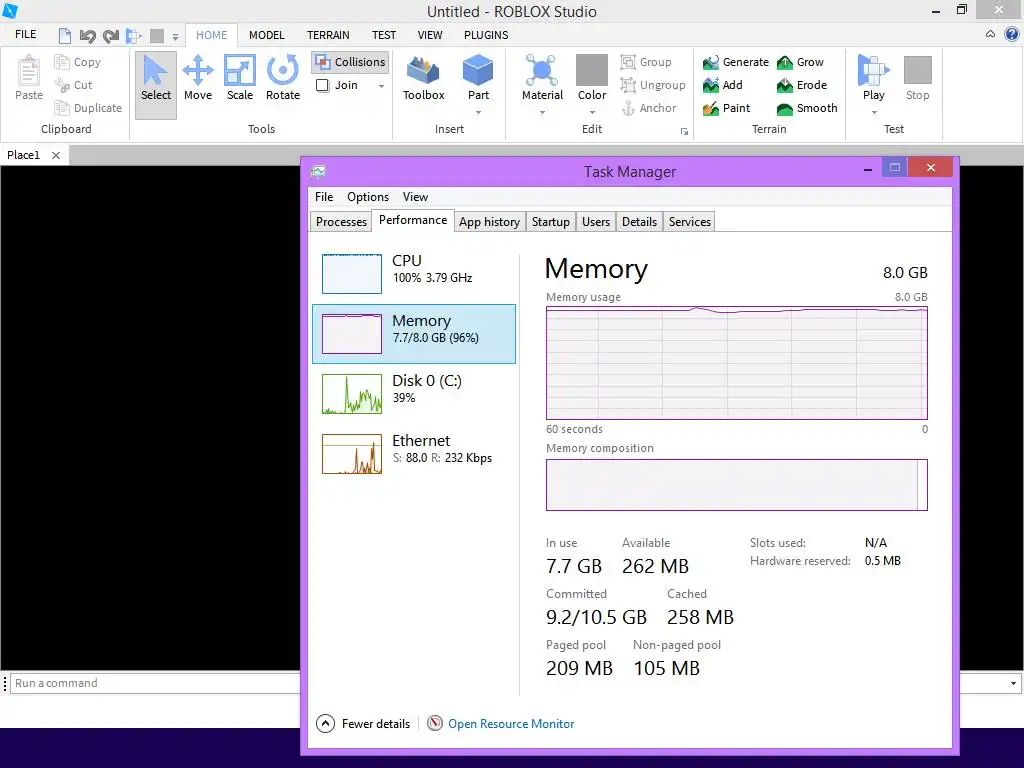
Task: Select the terrain Grow tool
Action: tap(801, 62)
